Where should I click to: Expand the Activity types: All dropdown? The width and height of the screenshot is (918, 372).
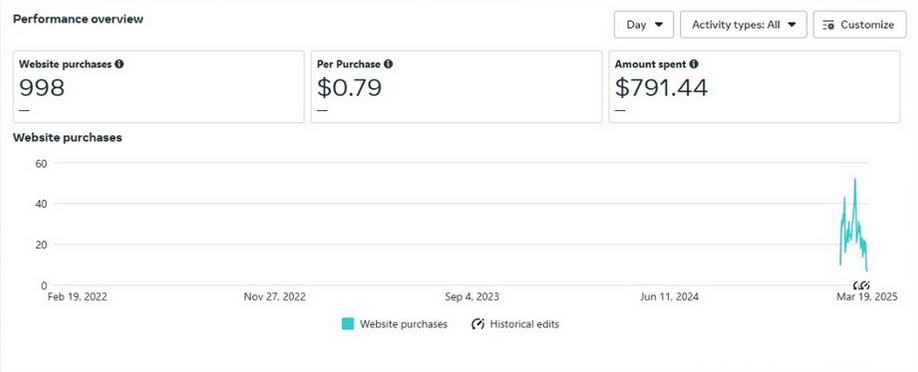pos(744,25)
